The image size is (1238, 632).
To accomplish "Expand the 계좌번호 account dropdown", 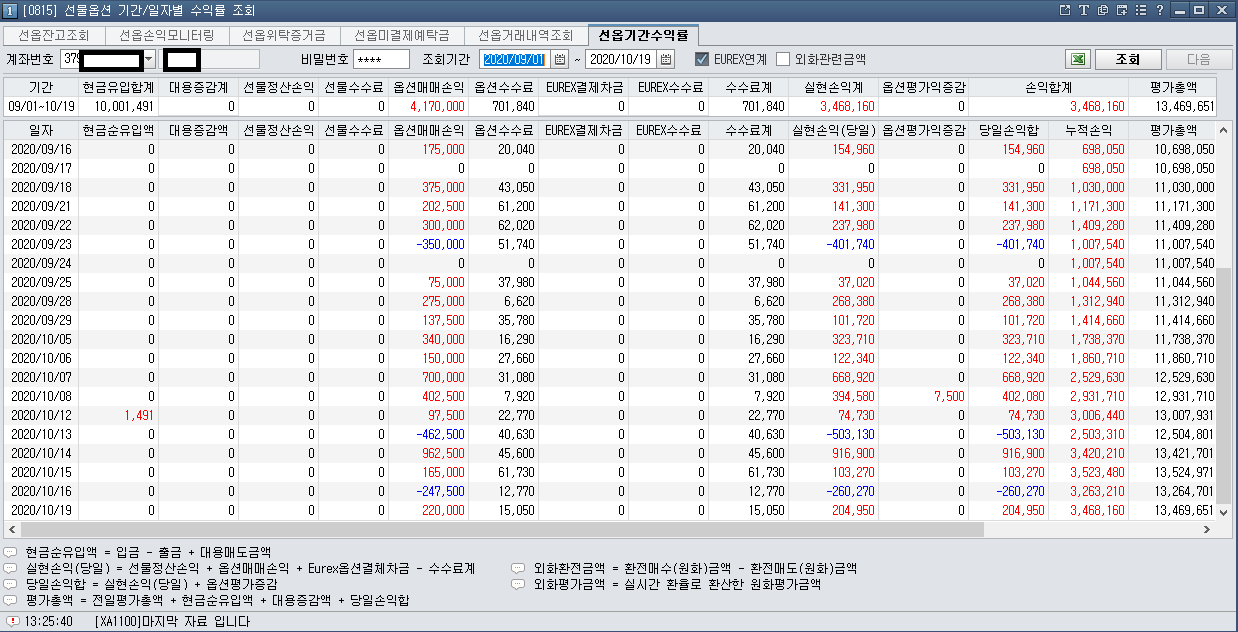I will [150, 59].
